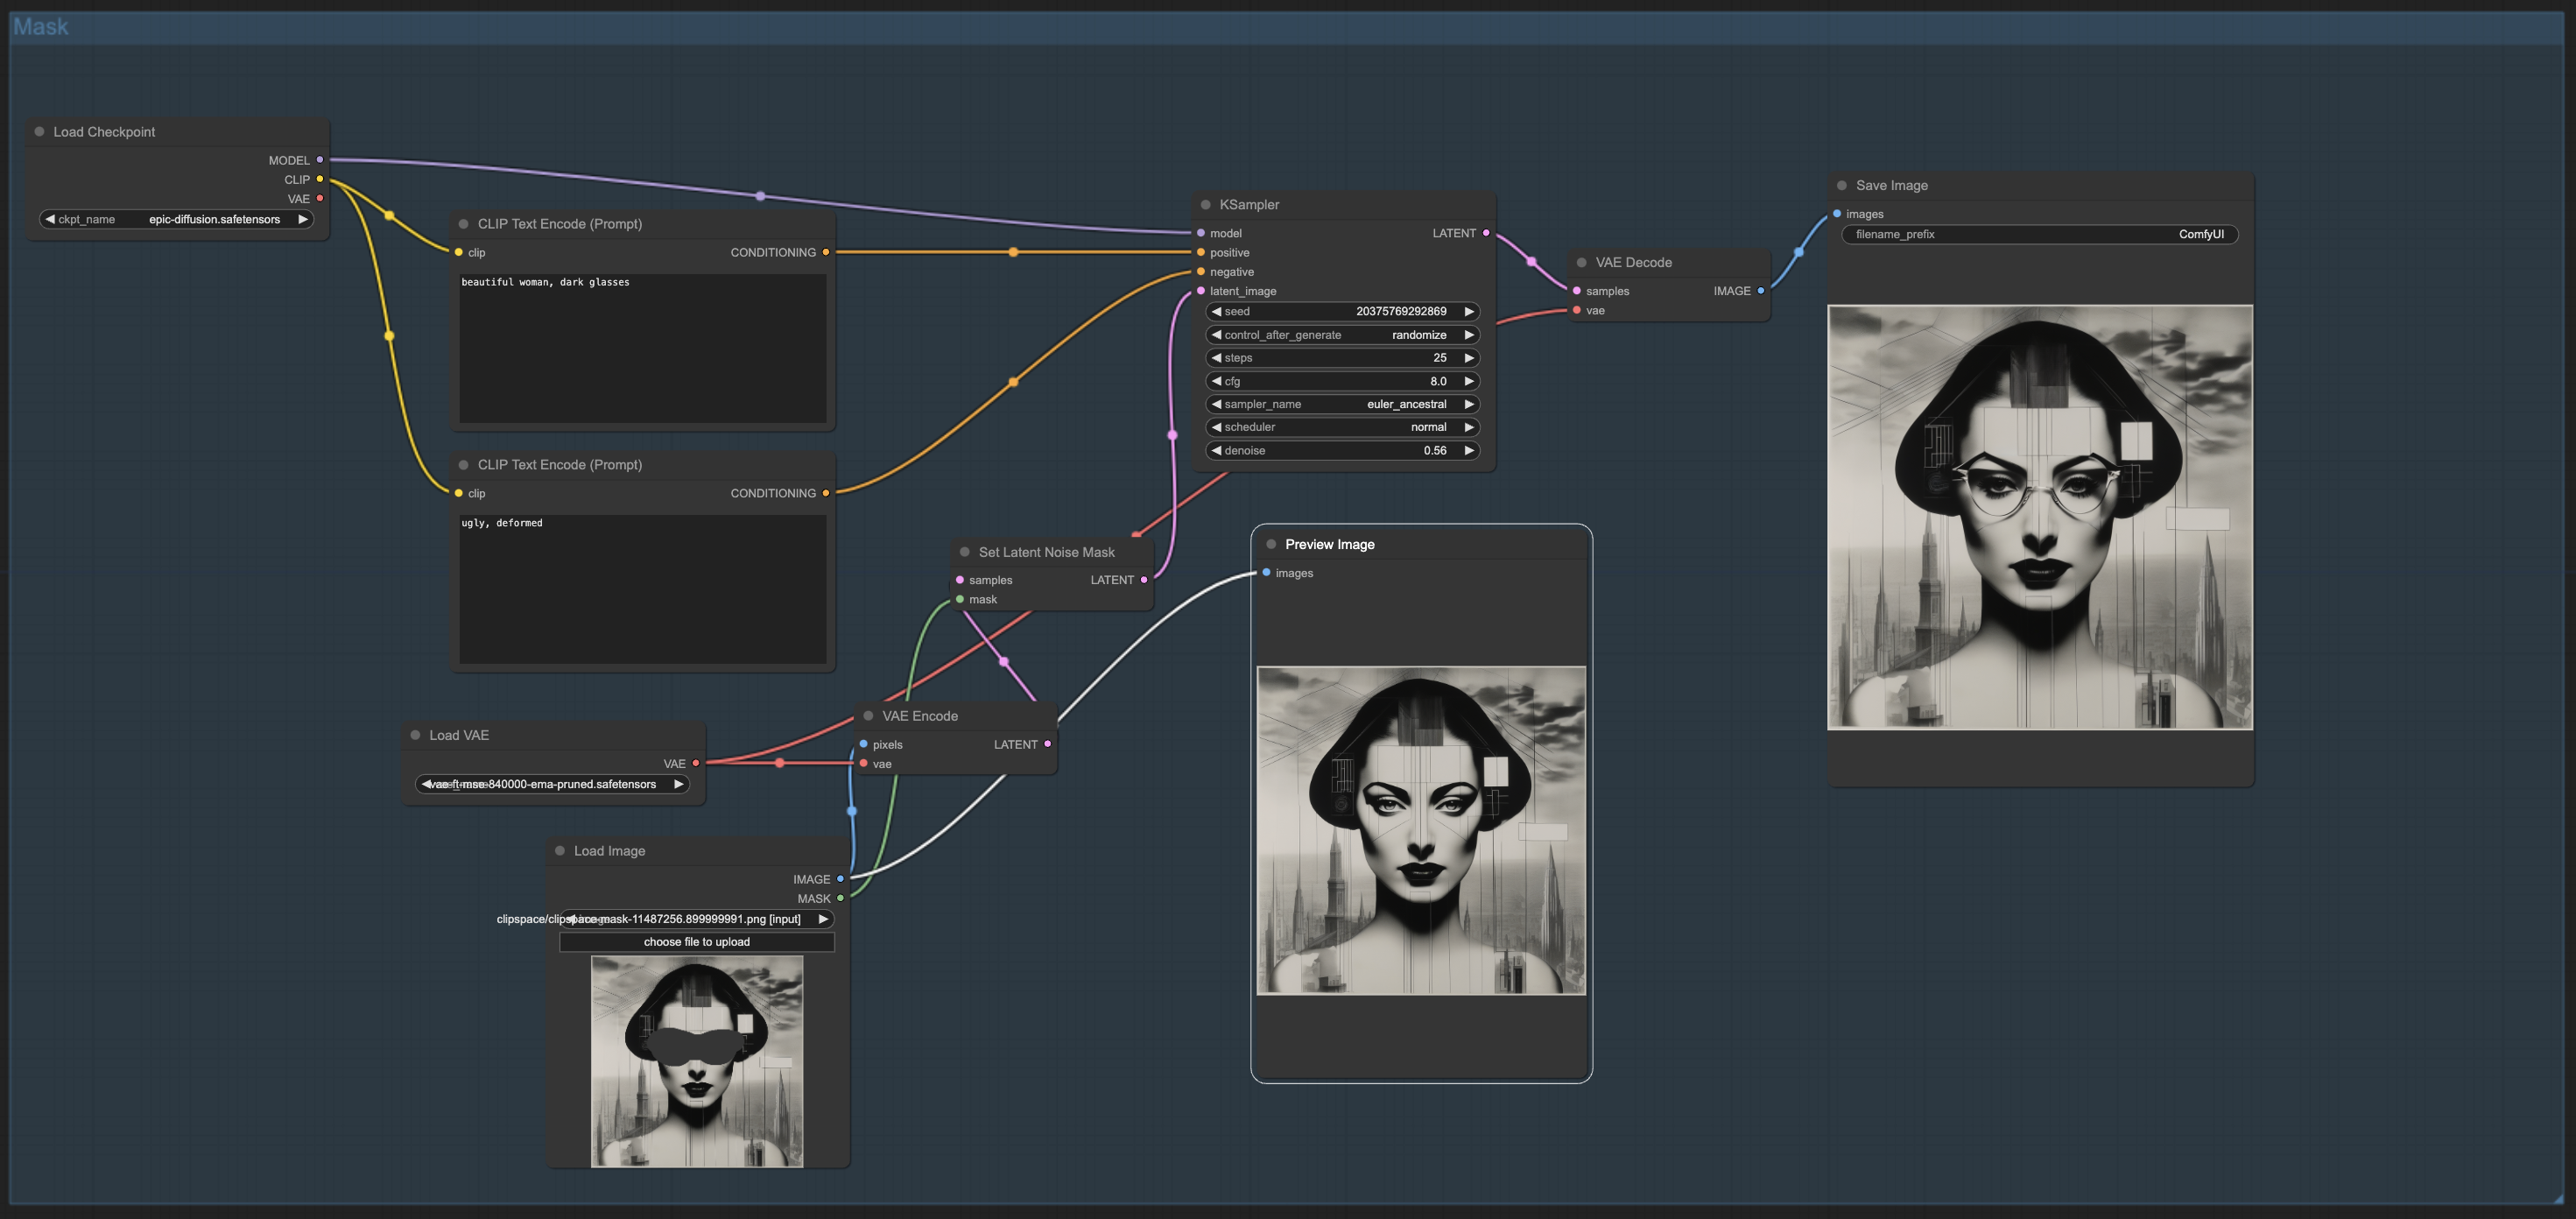Viewport: 2576px width, 1219px height.
Task: Select the LATENT output dot on VAE Encode
Action: coord(1047,744)
